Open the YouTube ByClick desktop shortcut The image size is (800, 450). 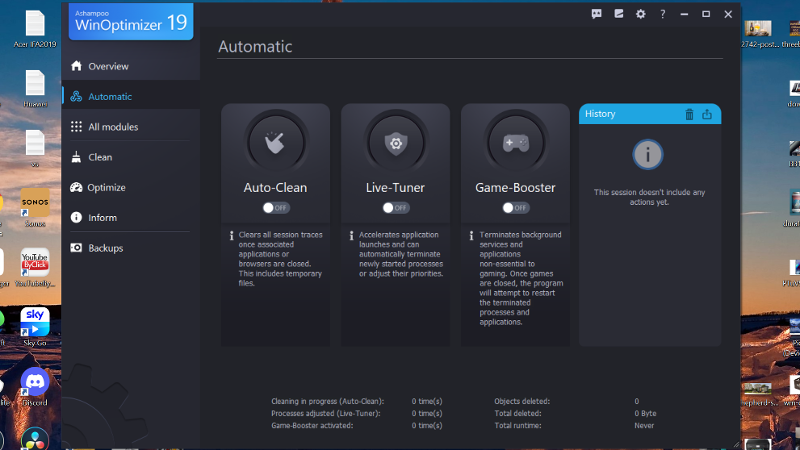point(35,267)
